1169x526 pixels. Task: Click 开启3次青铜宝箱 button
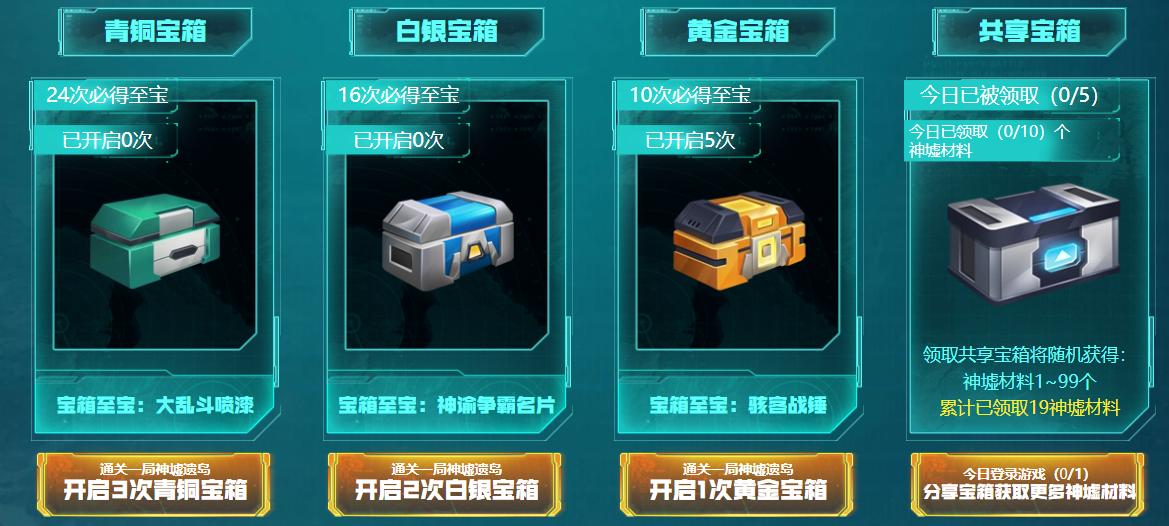point(154,484)
